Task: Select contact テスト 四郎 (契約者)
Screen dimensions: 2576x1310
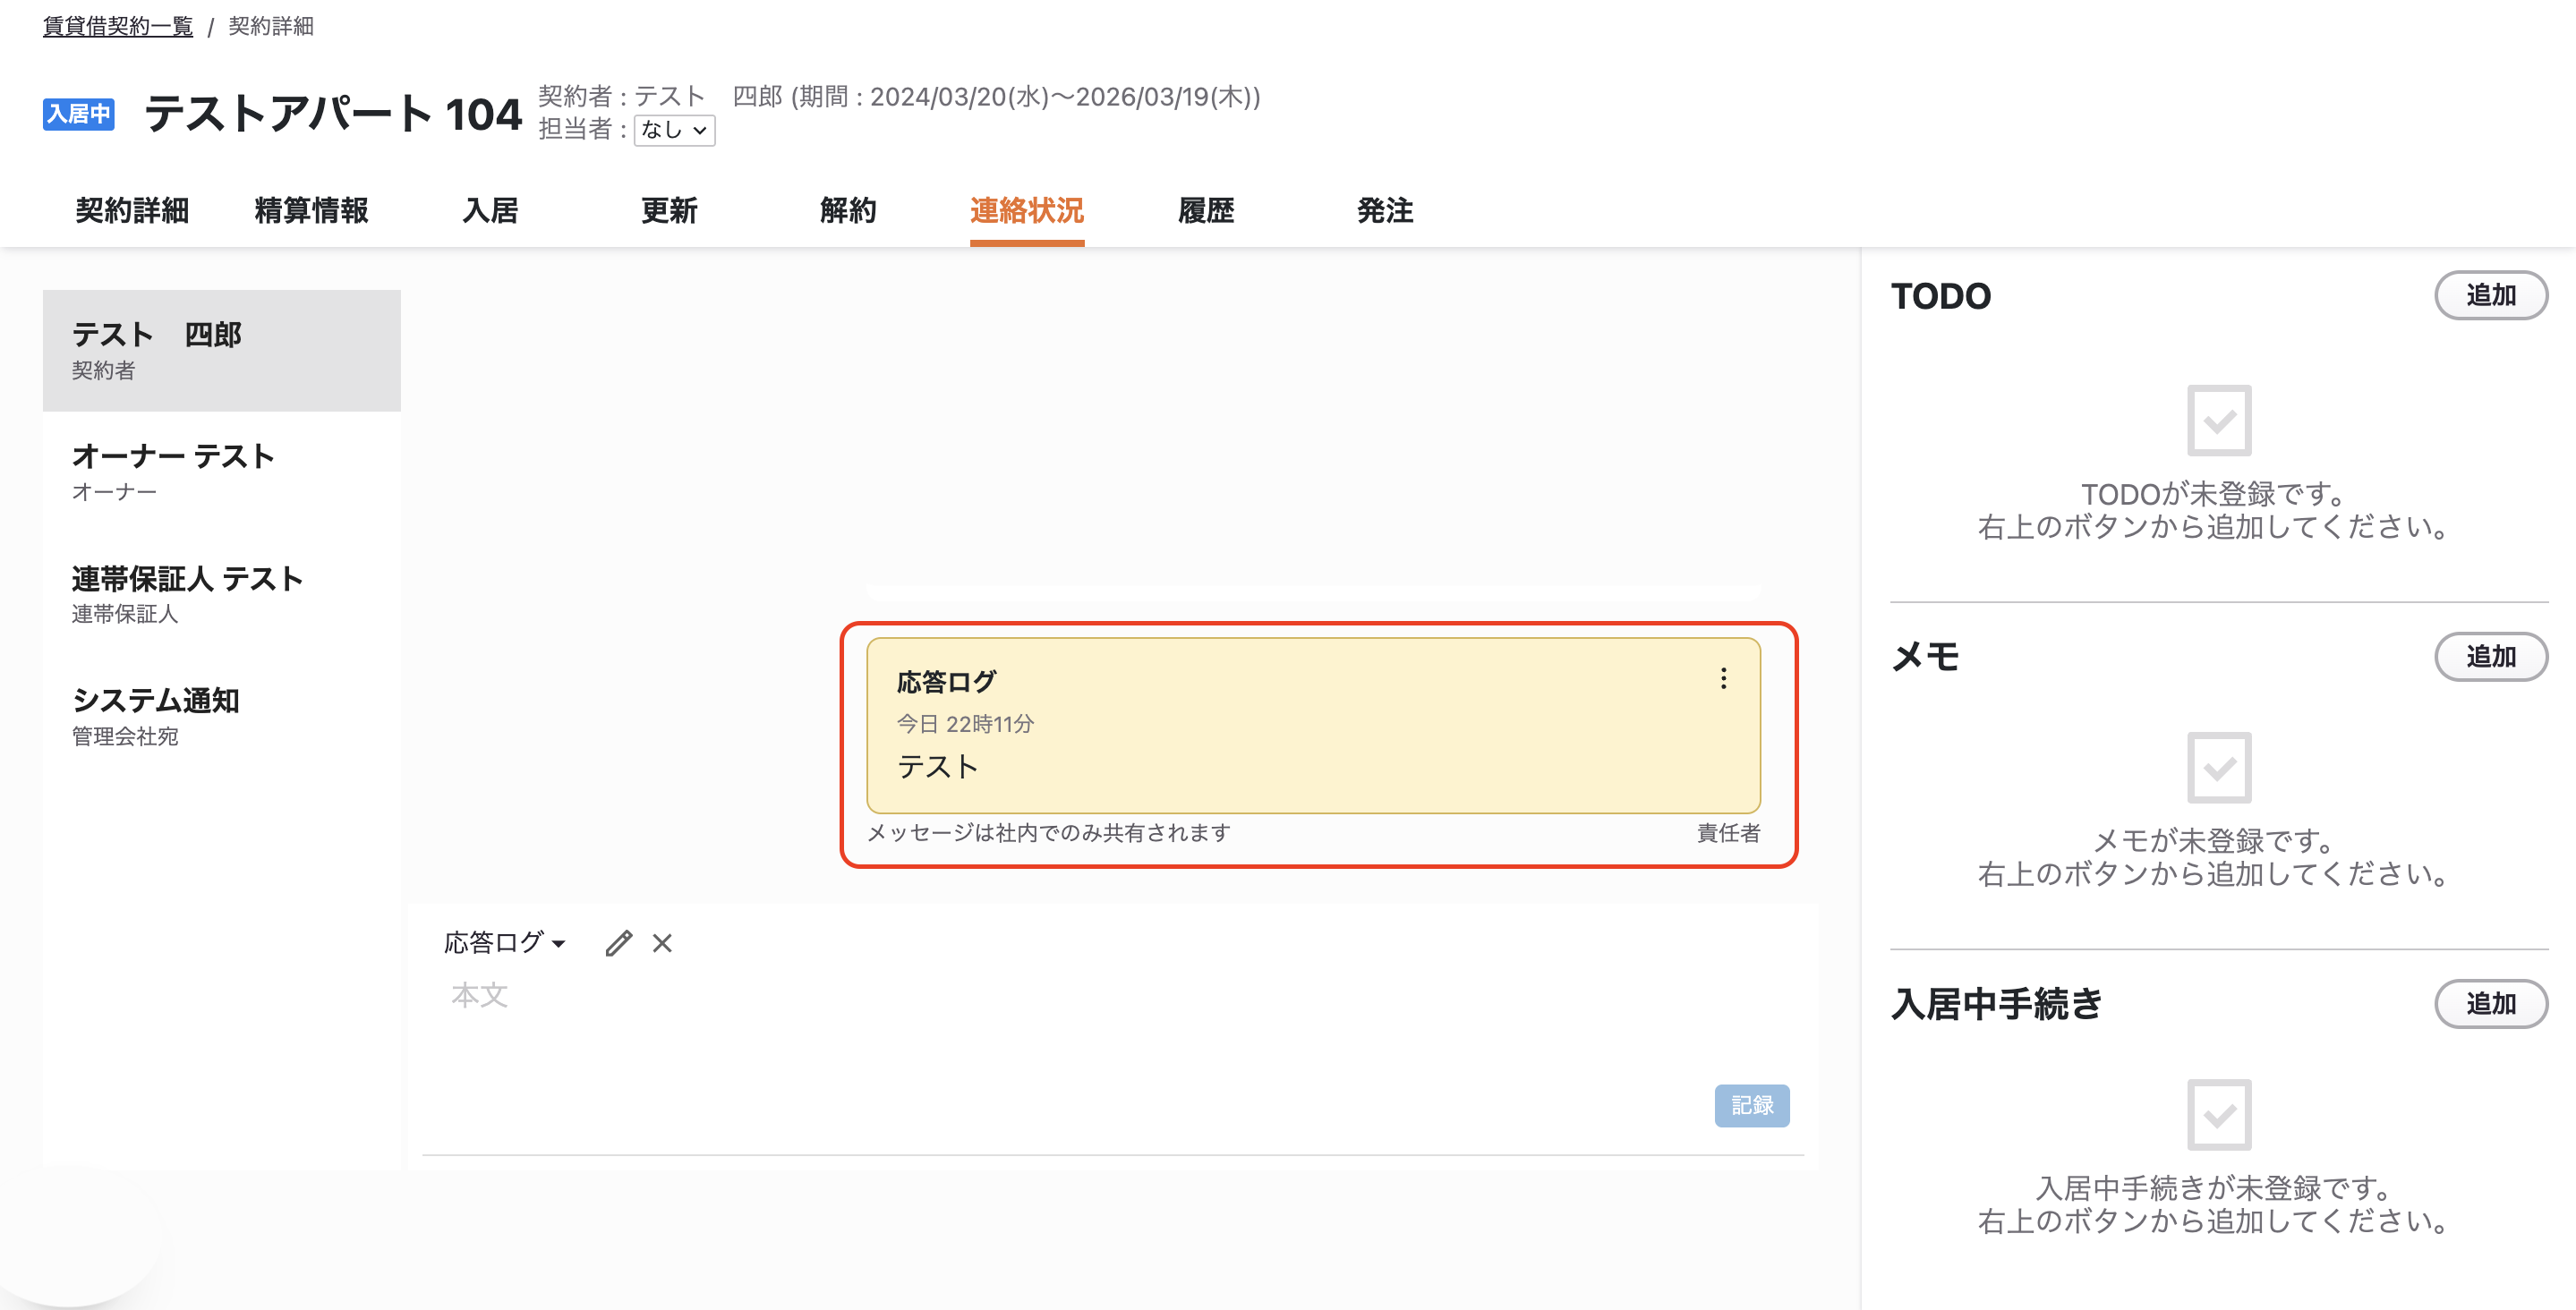Action: point(222,350)
